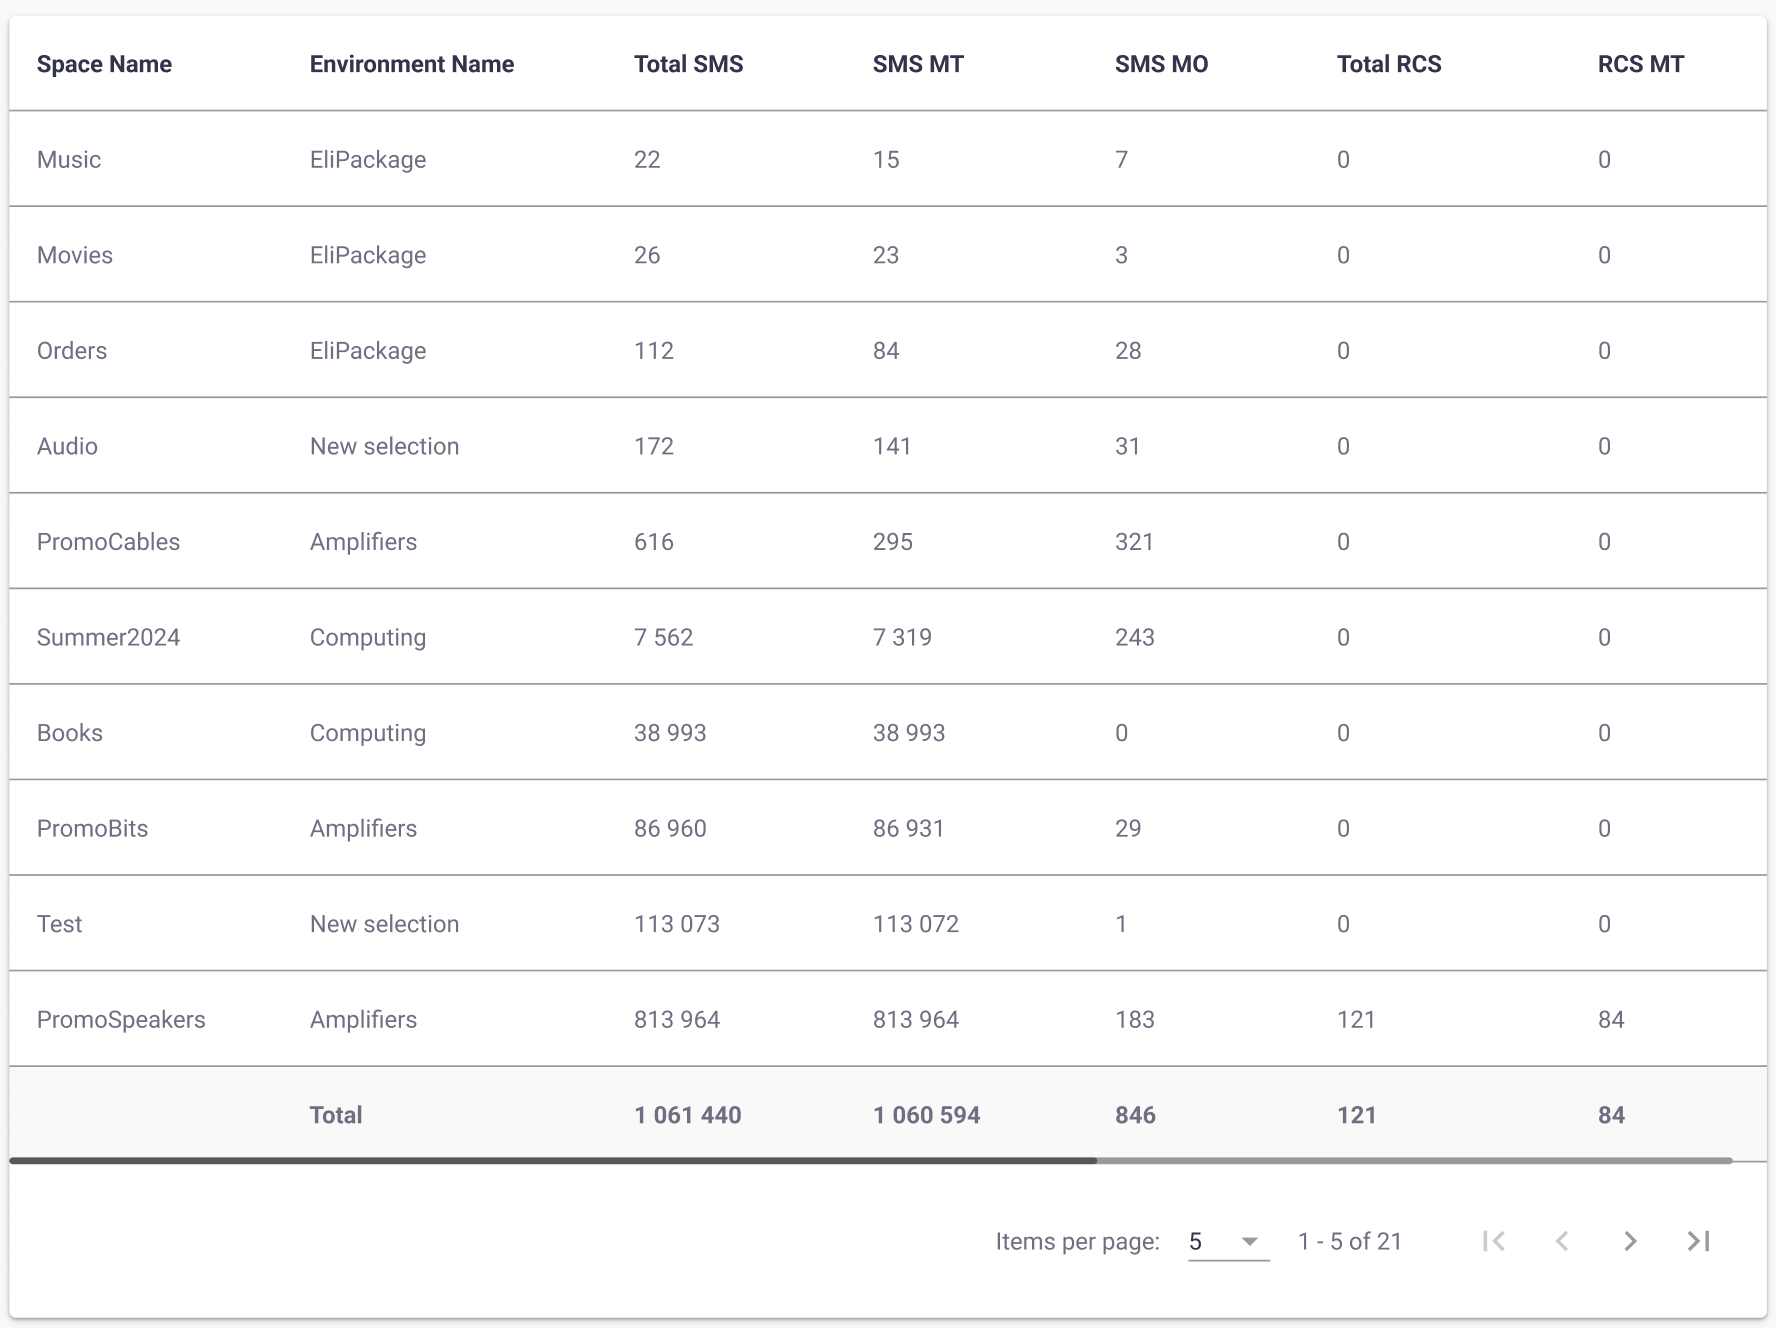
Task: Open the items per page dropdown
Action: pyautogui.click(x=1228, y=1241)
